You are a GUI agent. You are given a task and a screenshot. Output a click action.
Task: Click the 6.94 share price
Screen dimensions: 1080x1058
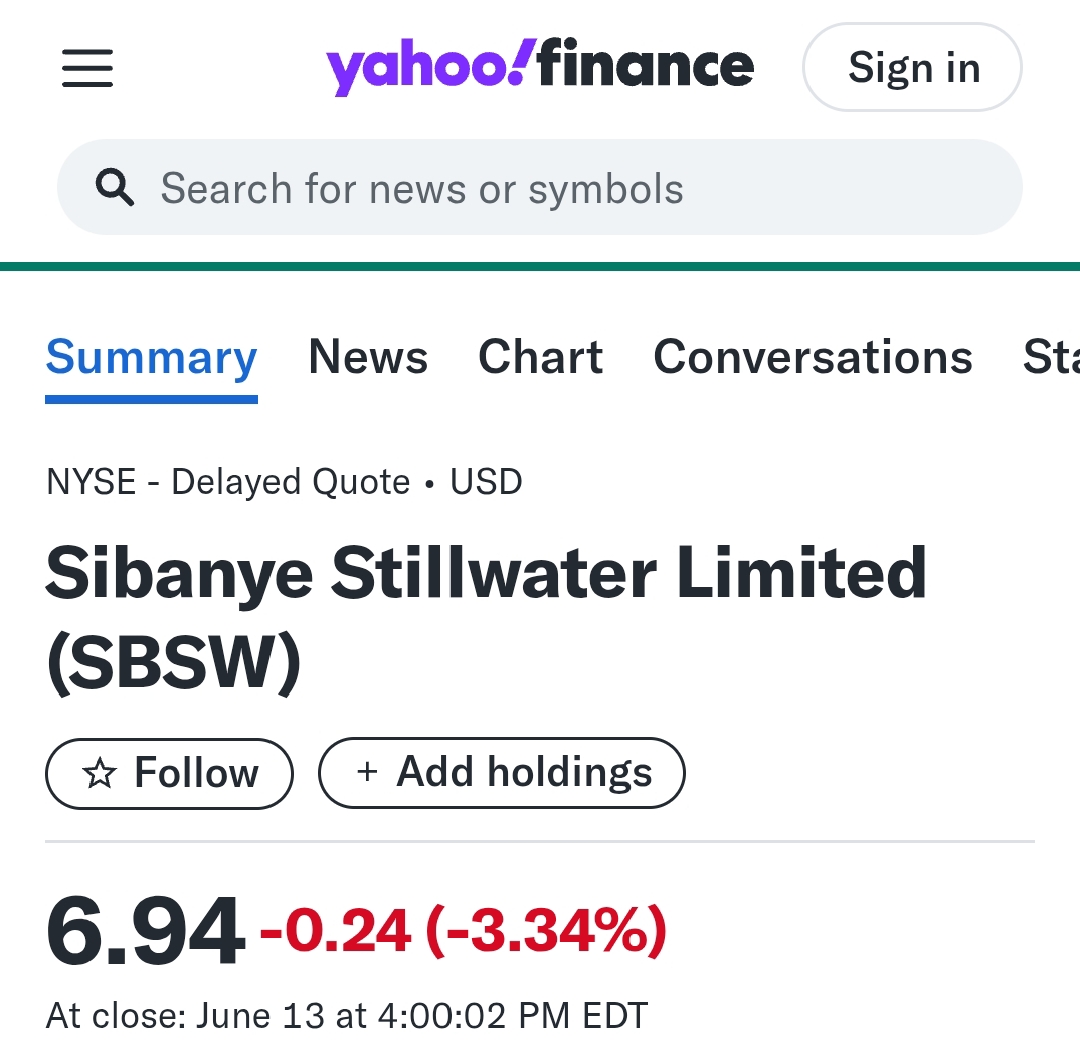pyautogui.click(x=145, y=931)
